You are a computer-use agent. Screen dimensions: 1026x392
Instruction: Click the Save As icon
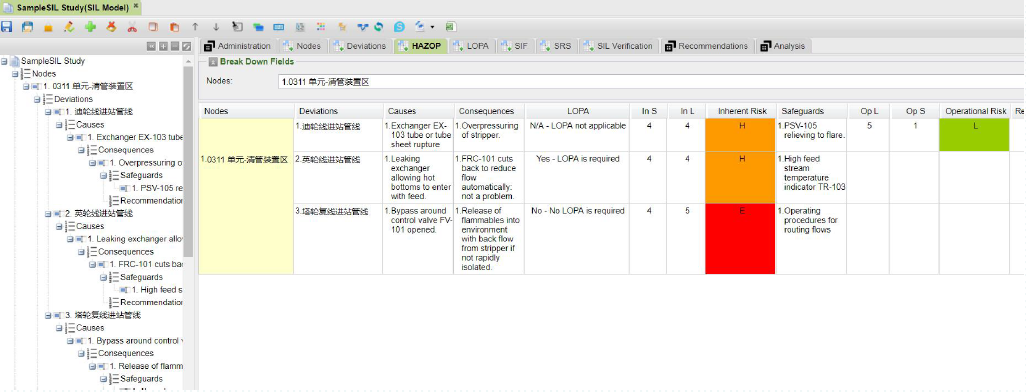tap(27, 27)
